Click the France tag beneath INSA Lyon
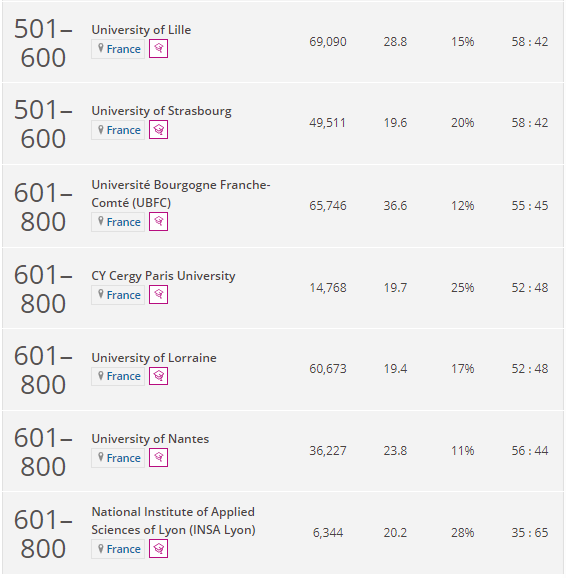This screenshot has height=578, width=566. click(x=118, y=549)
